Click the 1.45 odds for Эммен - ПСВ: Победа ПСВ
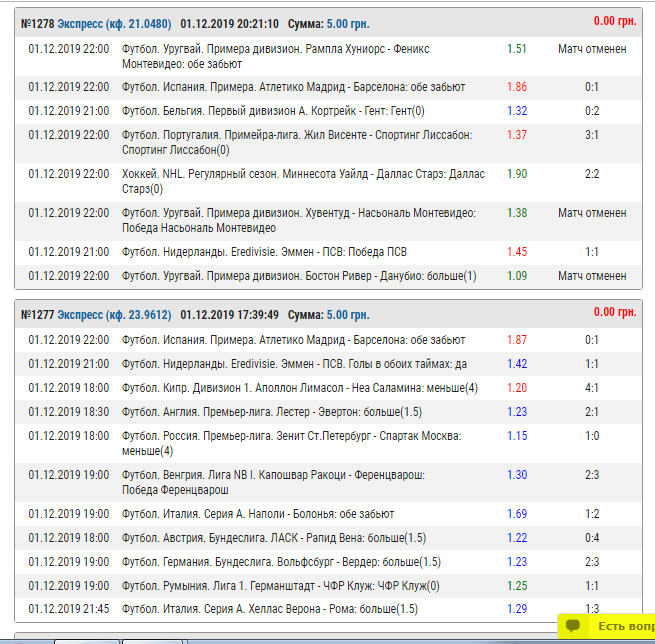The width and height of the screenshot is (655, 644). [x=517, y=252]
